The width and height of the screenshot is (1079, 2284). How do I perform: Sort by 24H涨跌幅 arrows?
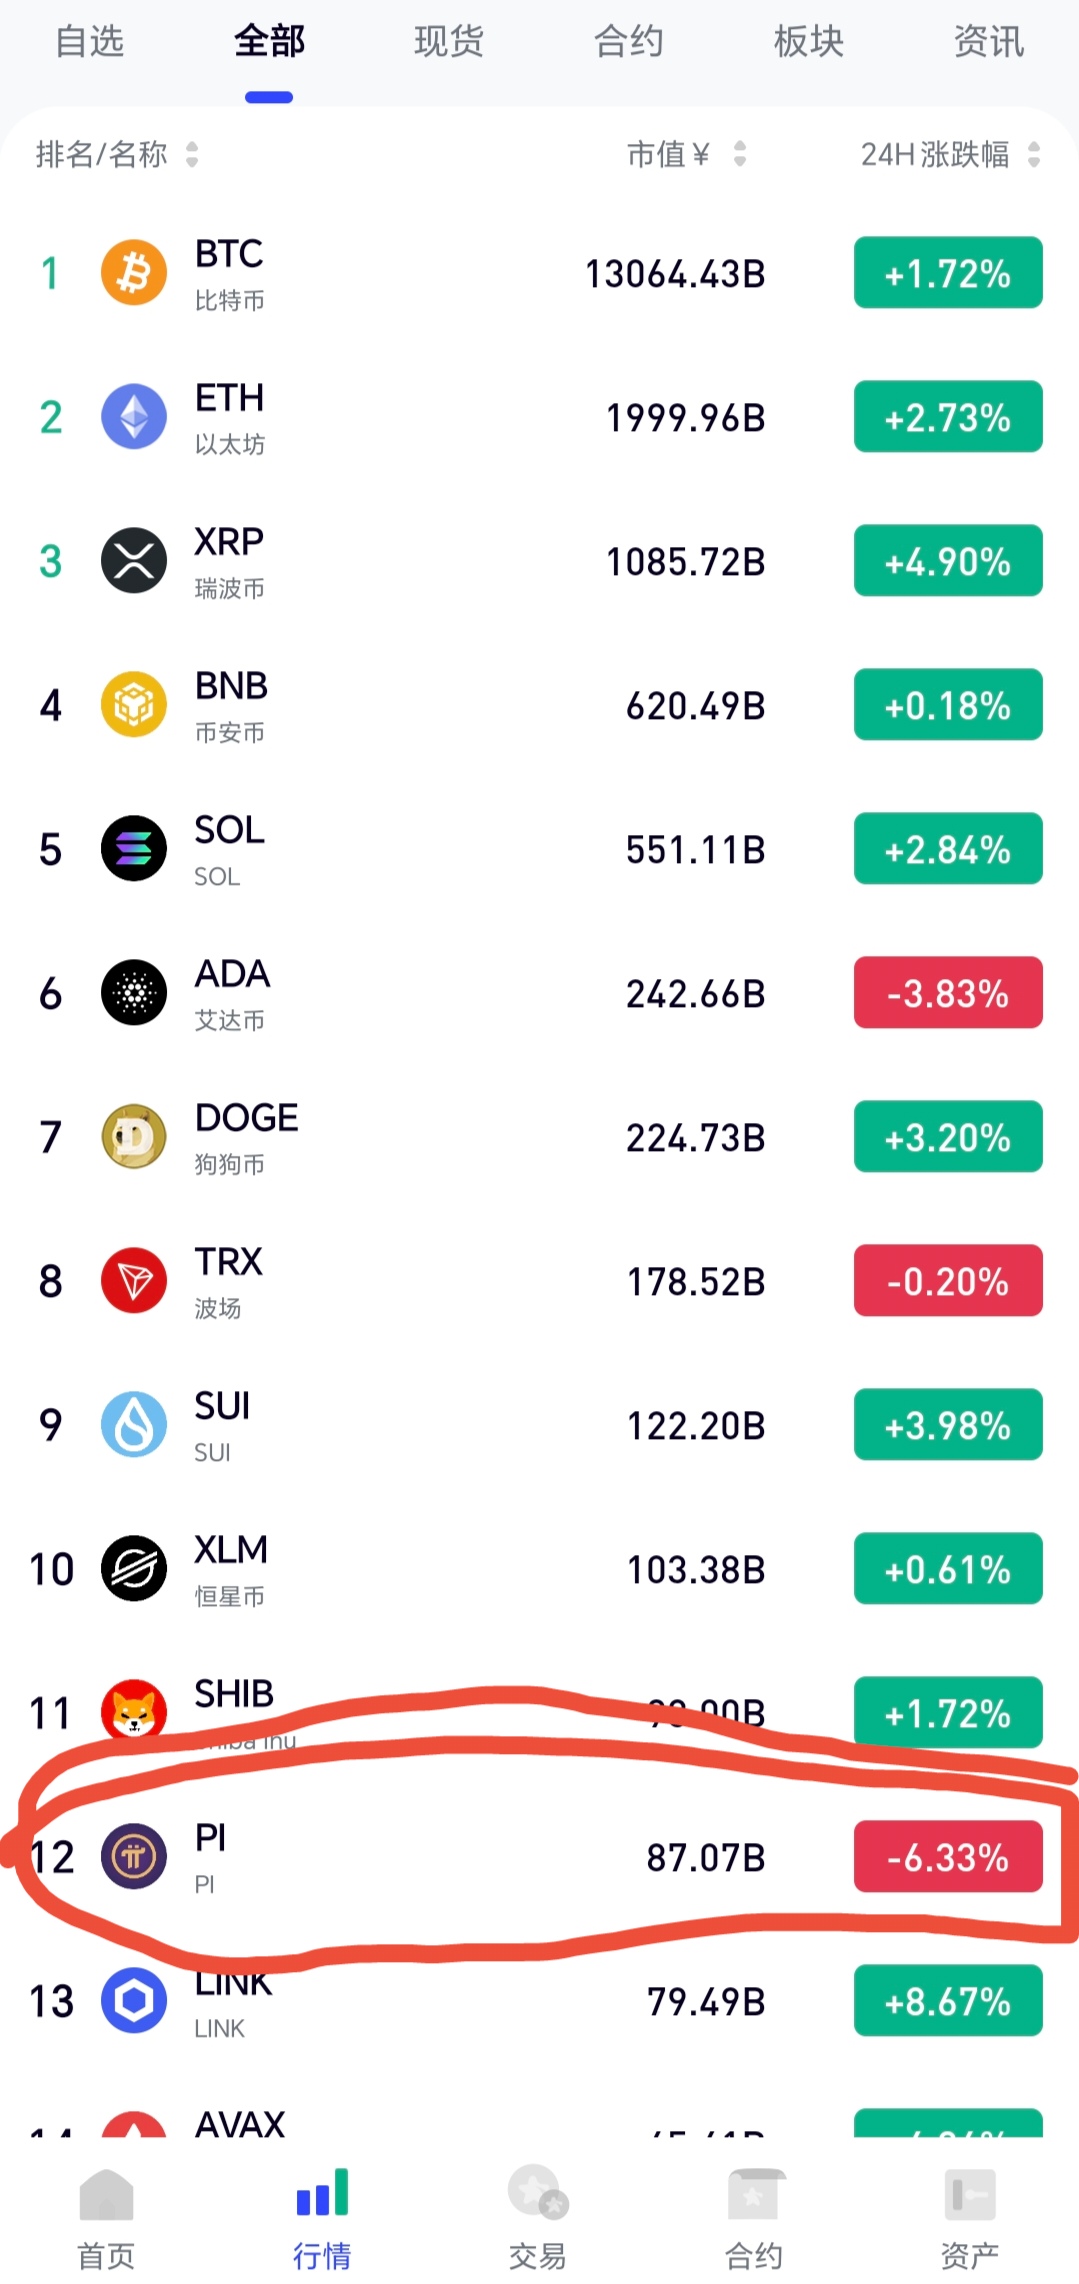pyautogui.click(x=1034, y=154)
